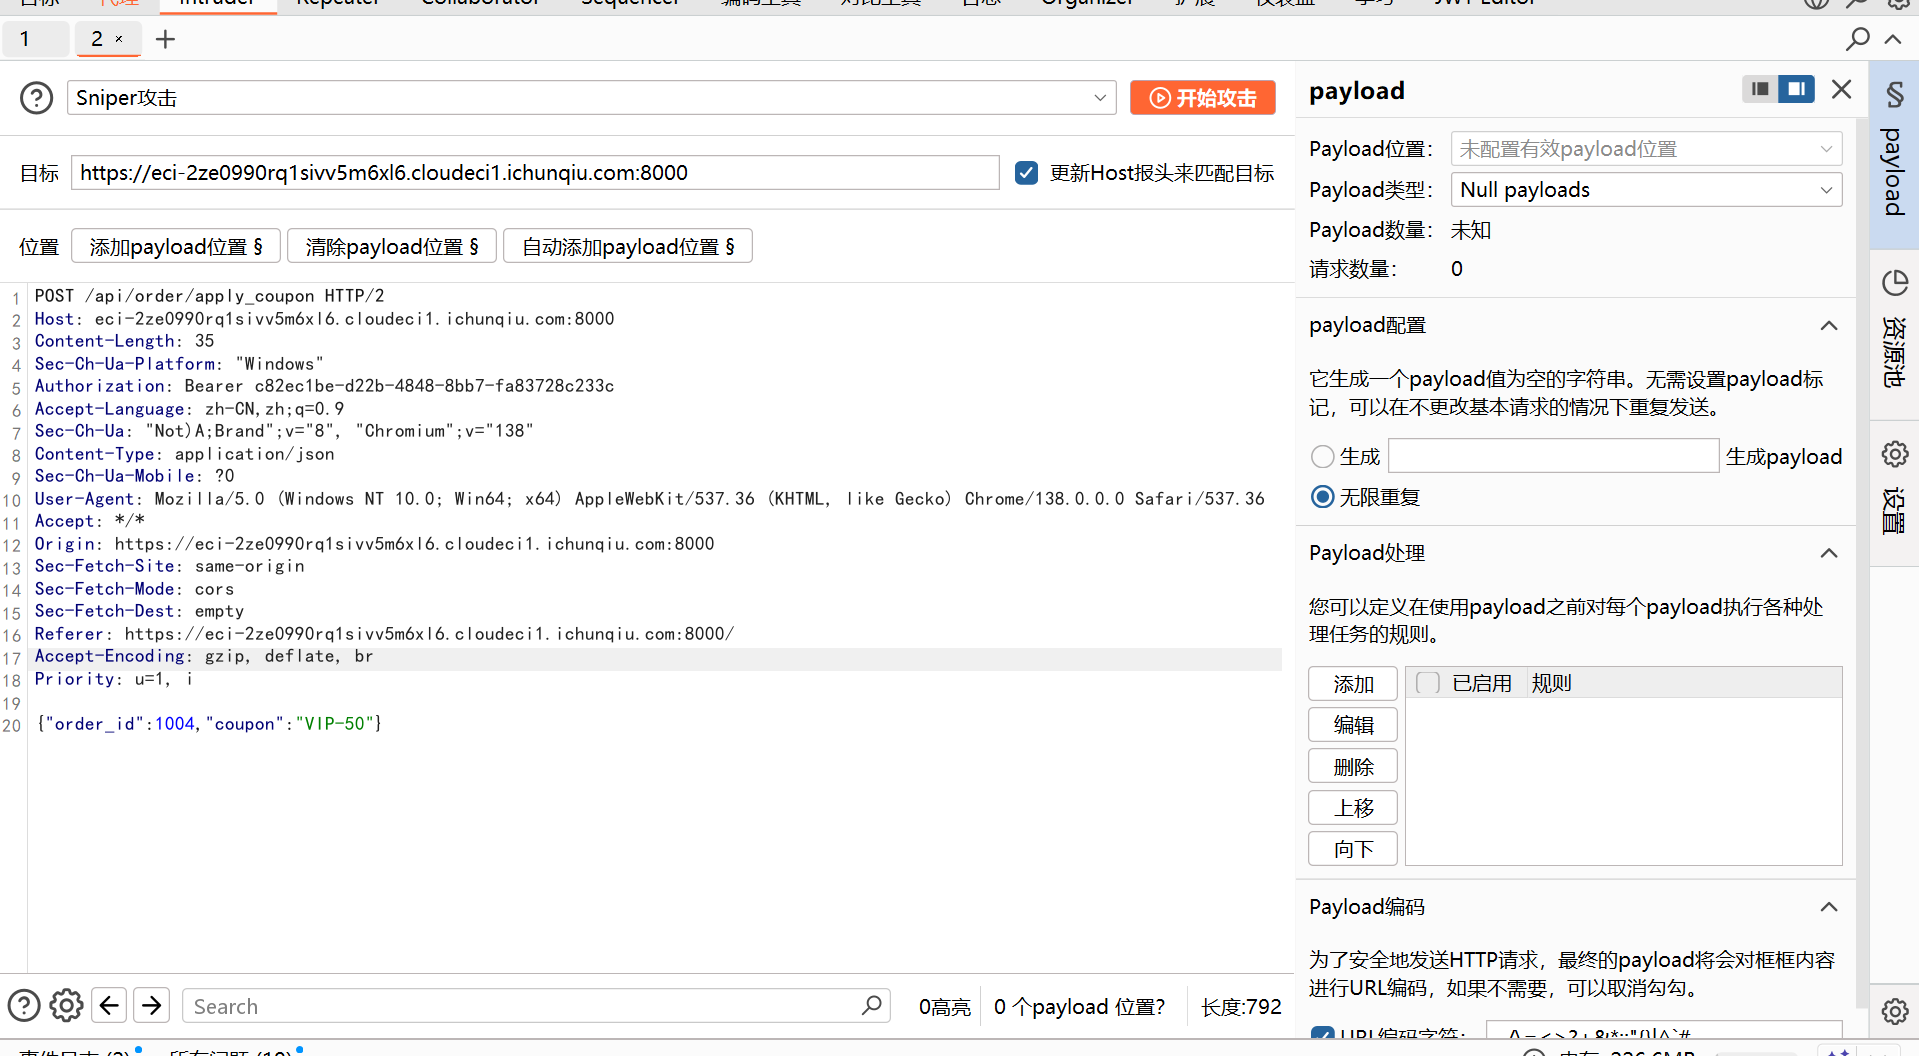Screen dimensions: 1919x1056
Task: Open the Sniper attack type dropdown
Action: coord(591,98)
